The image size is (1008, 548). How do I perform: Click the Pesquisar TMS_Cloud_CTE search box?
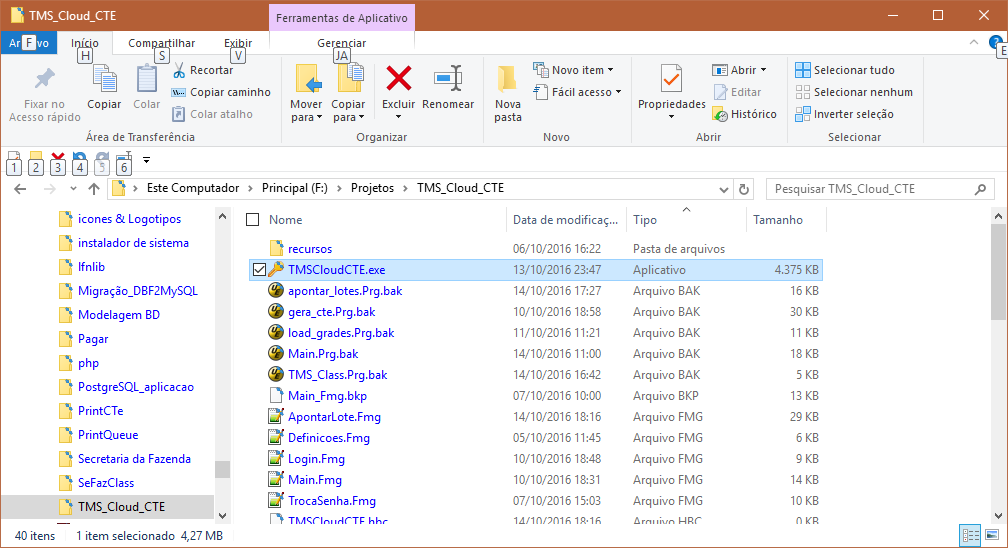click(x=868, y=188)
